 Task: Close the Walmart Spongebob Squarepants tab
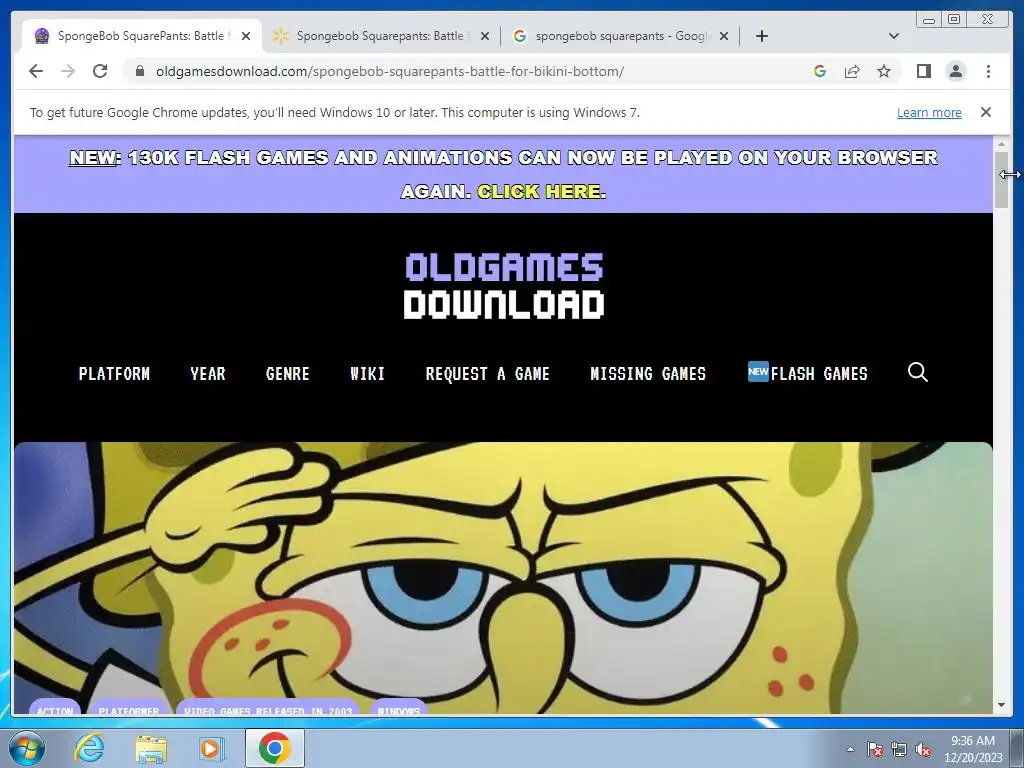click(485, 36)
